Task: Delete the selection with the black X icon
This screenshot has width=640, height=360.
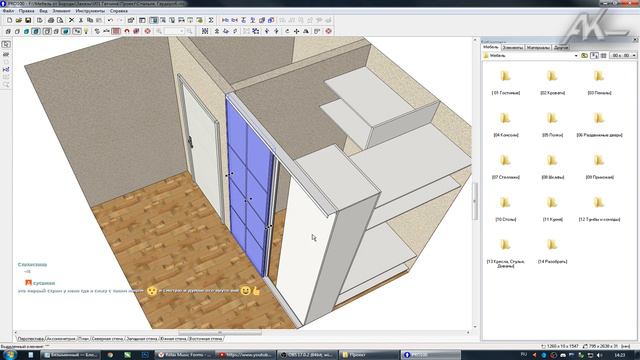Action: coord(71,20)
